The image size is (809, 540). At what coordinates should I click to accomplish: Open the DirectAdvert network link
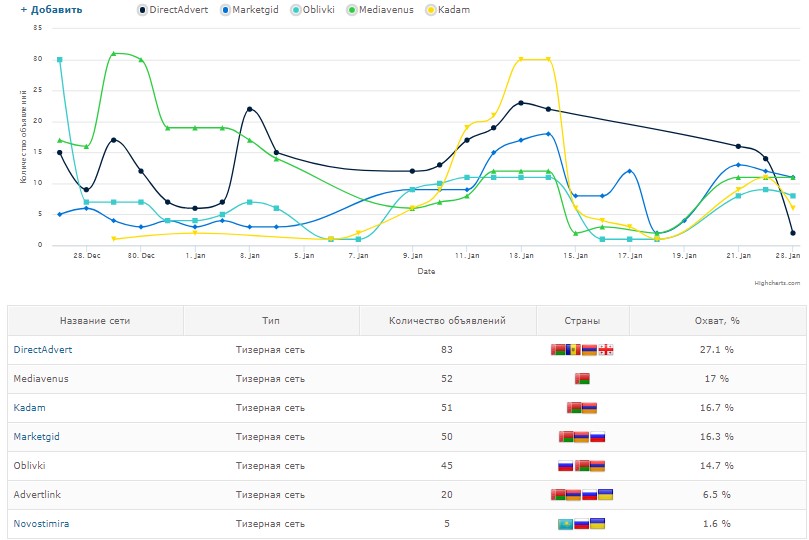click(x=43, y=350)
